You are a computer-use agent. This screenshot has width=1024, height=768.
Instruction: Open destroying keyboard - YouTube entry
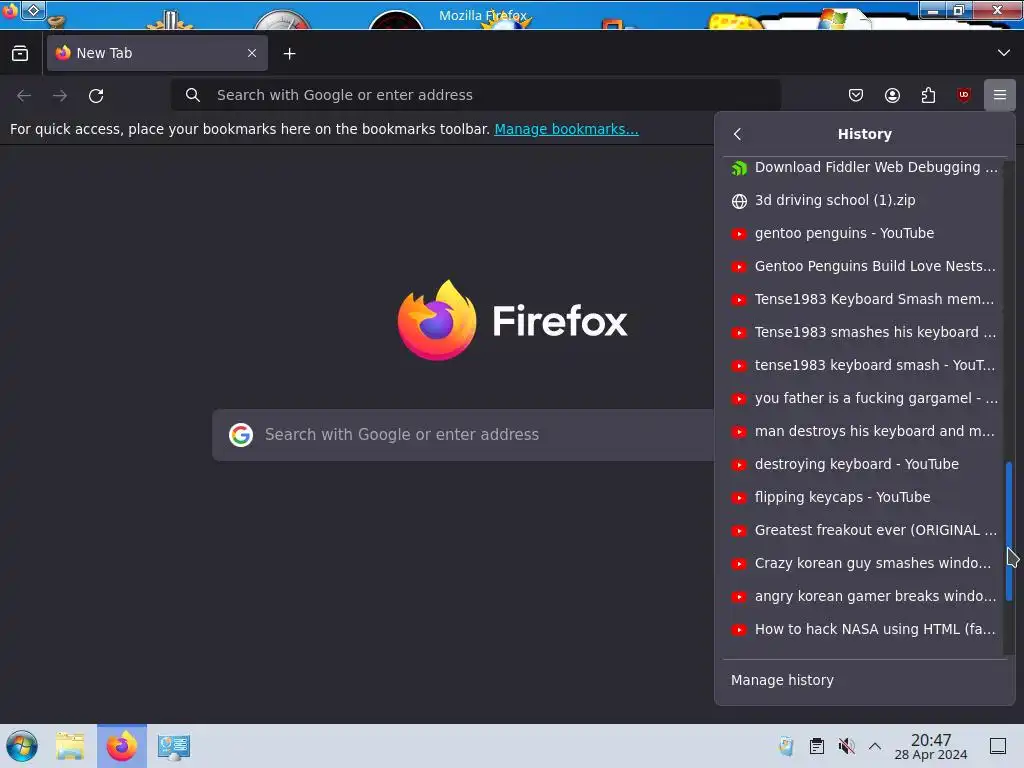point(863,464)
